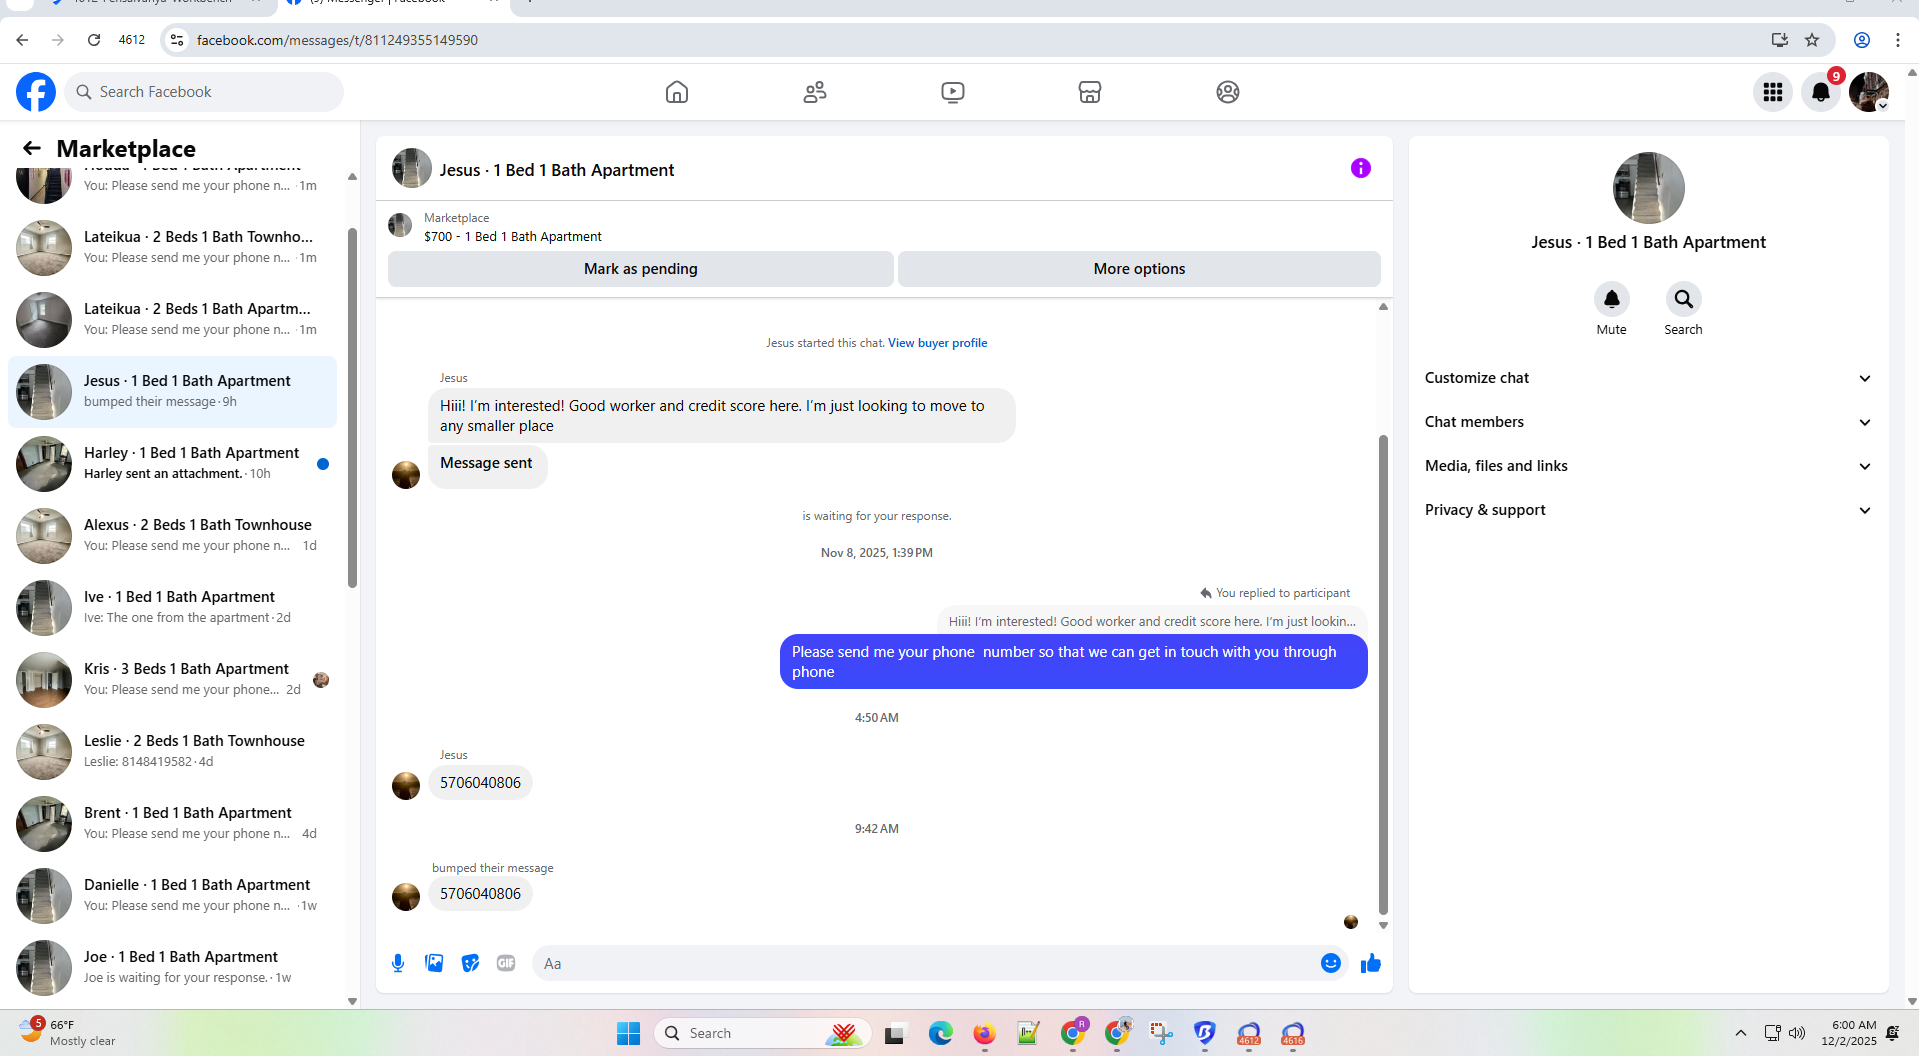The height and width of the screenshot is (1056, 1919).
Task: Open the Facebook Home icon
Action: tap(677, 92)
